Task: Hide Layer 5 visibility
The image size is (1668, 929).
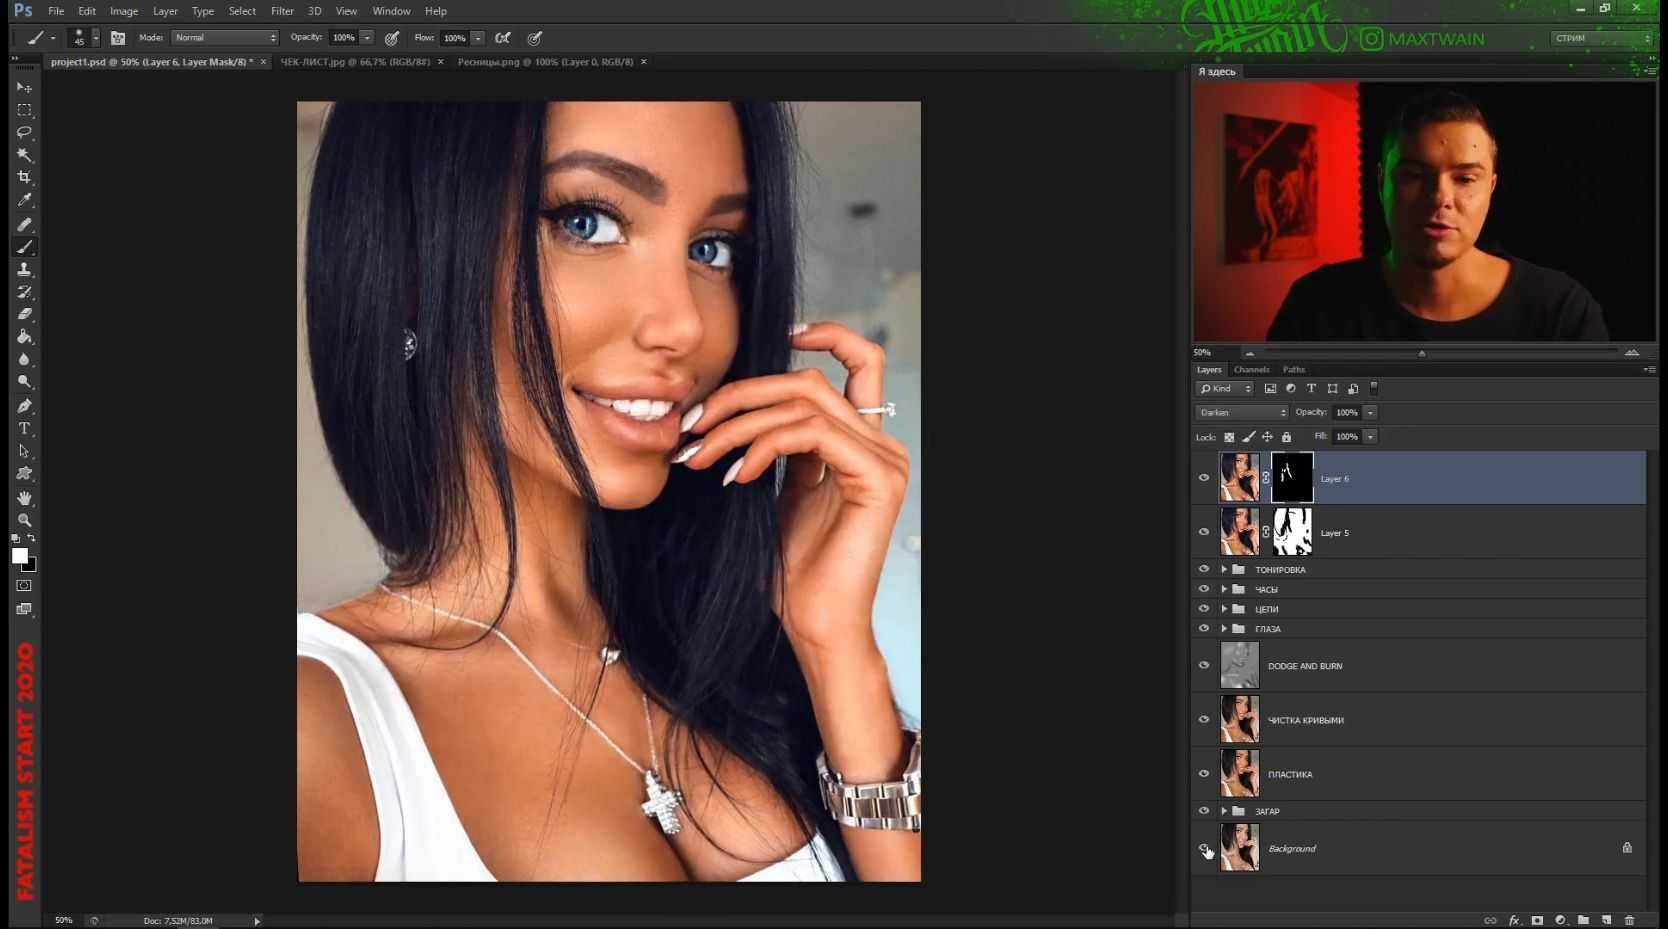Action: point(1204,532)
